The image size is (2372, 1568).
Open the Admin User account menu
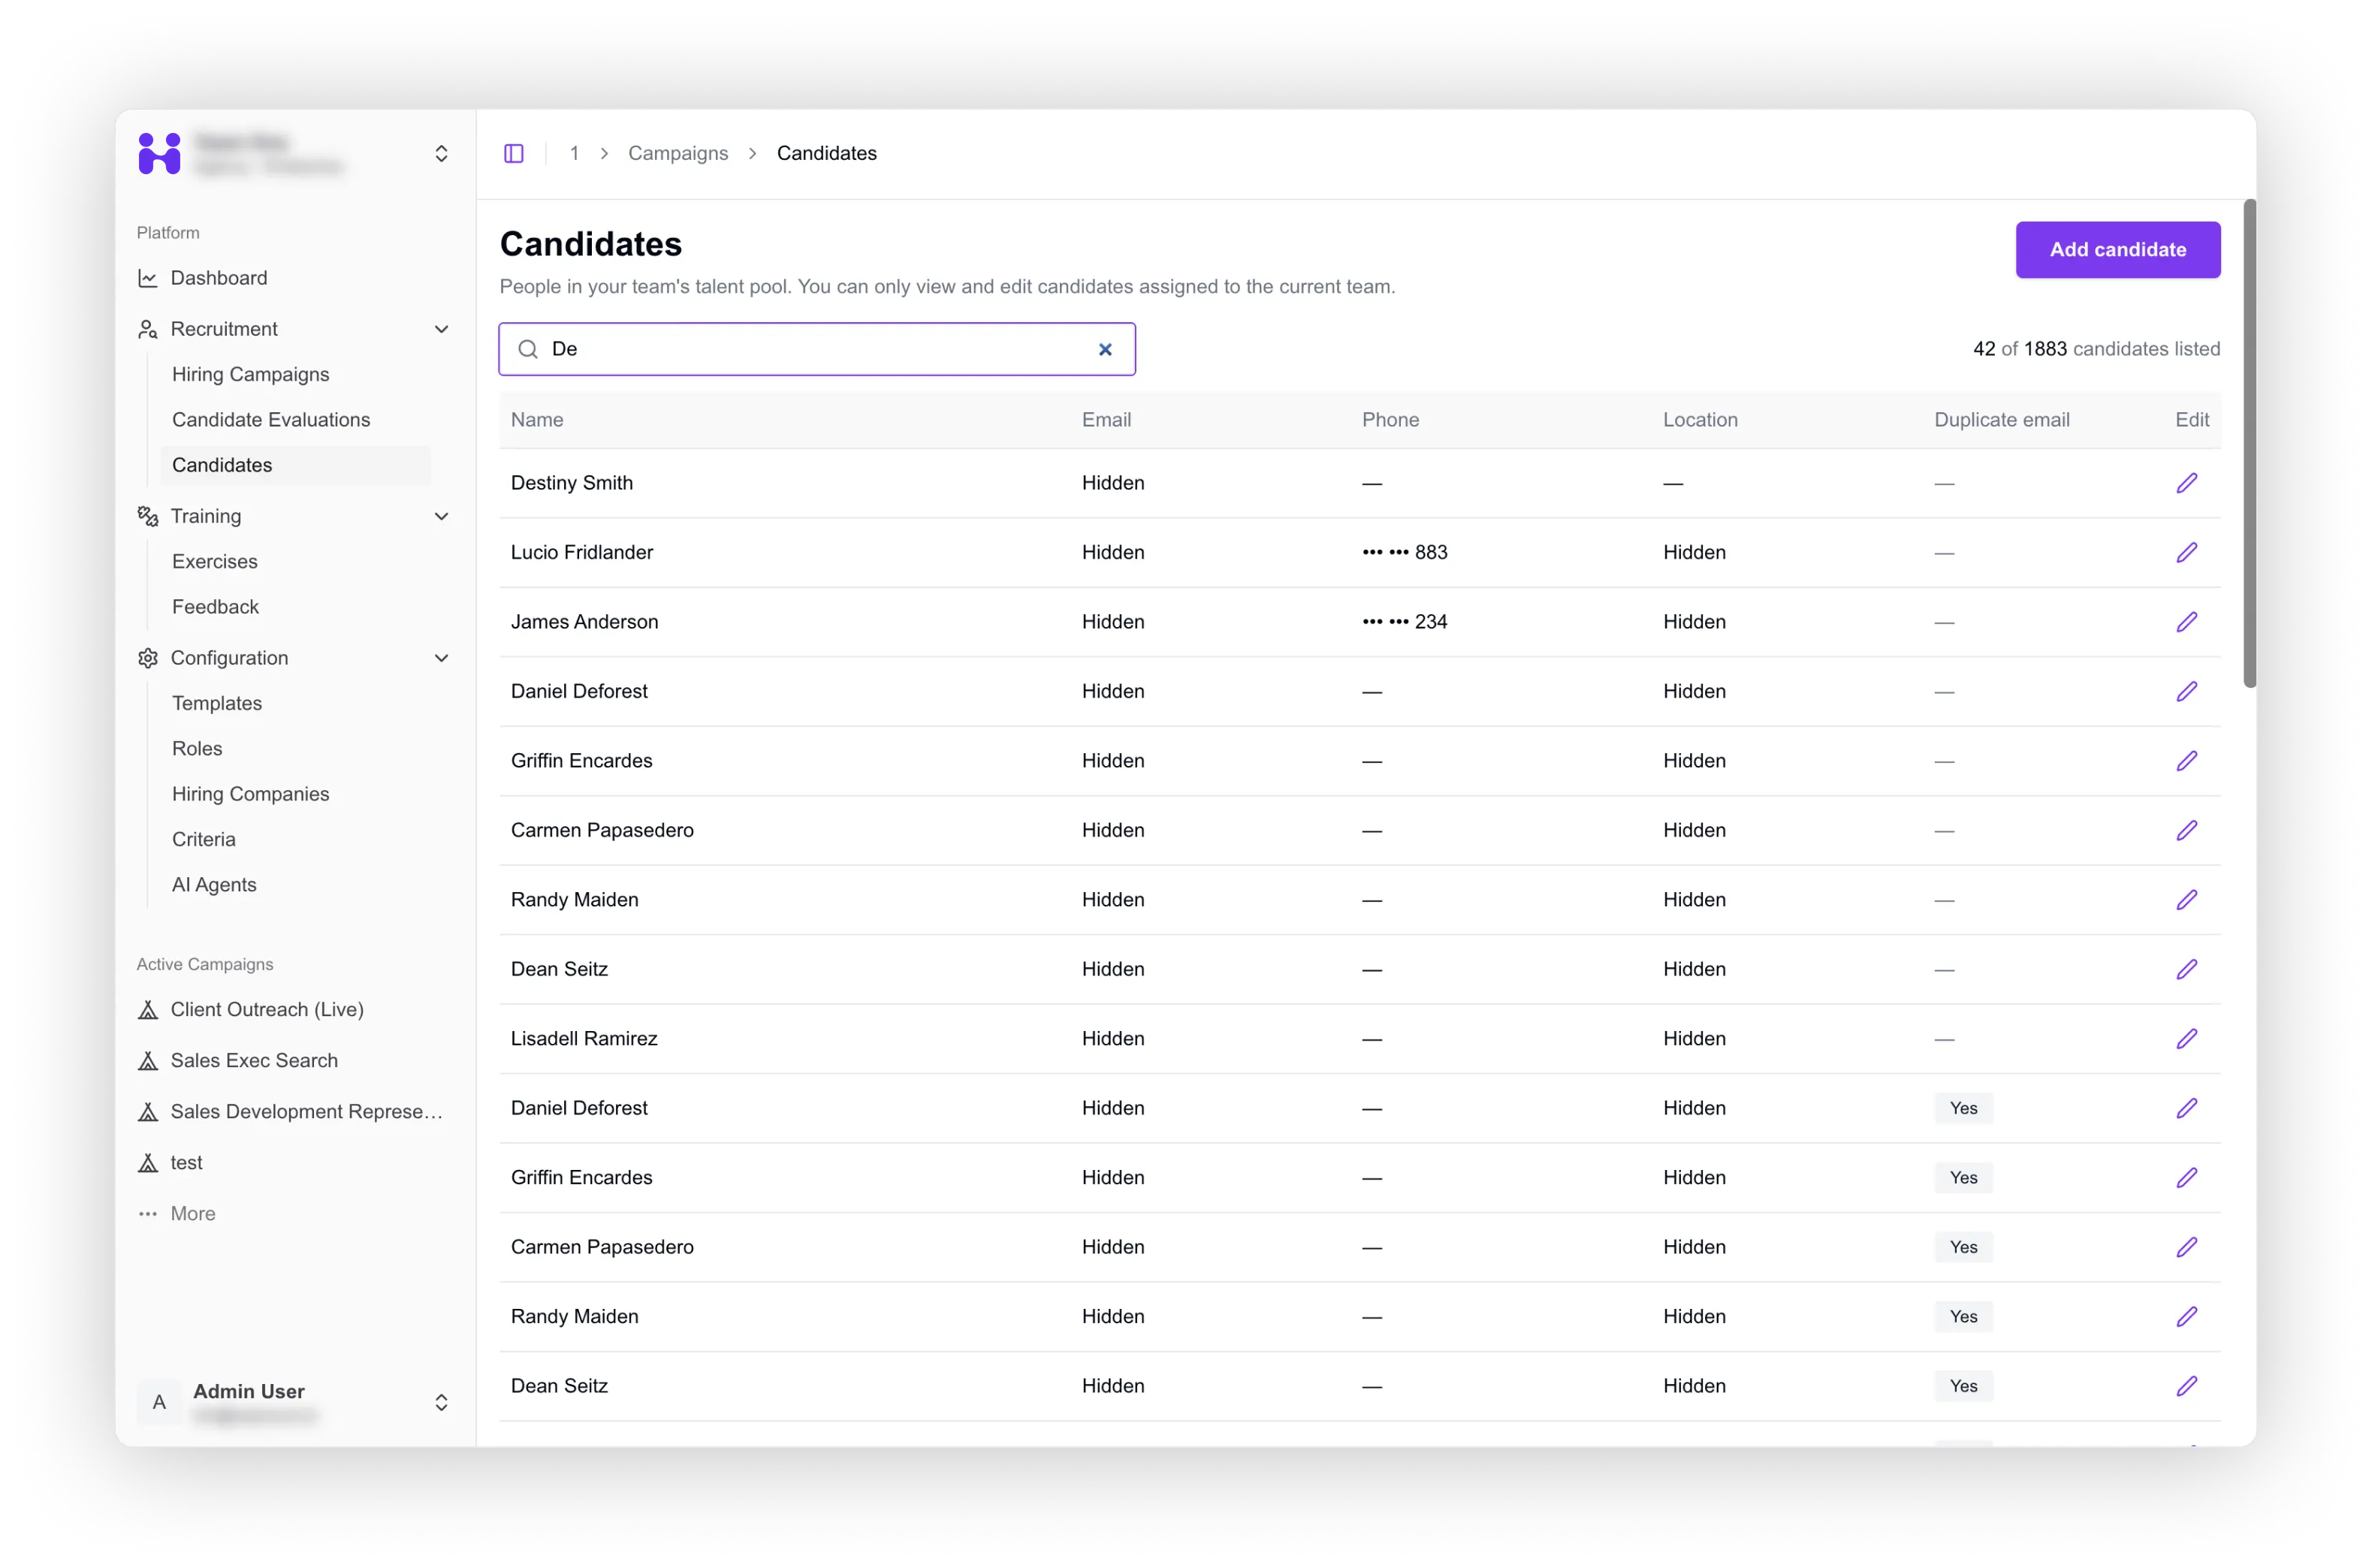[x=441, y=1403]
